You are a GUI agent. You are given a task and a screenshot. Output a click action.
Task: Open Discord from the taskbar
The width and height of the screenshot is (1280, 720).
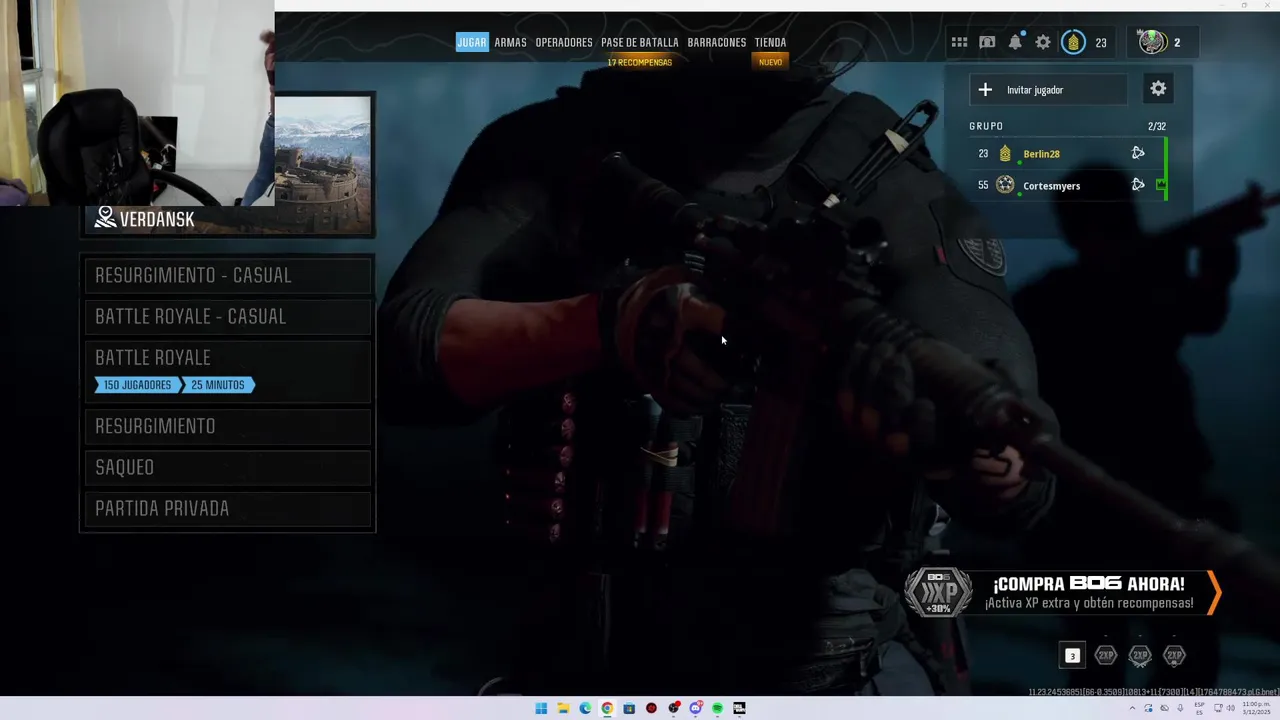pos(695,708)
